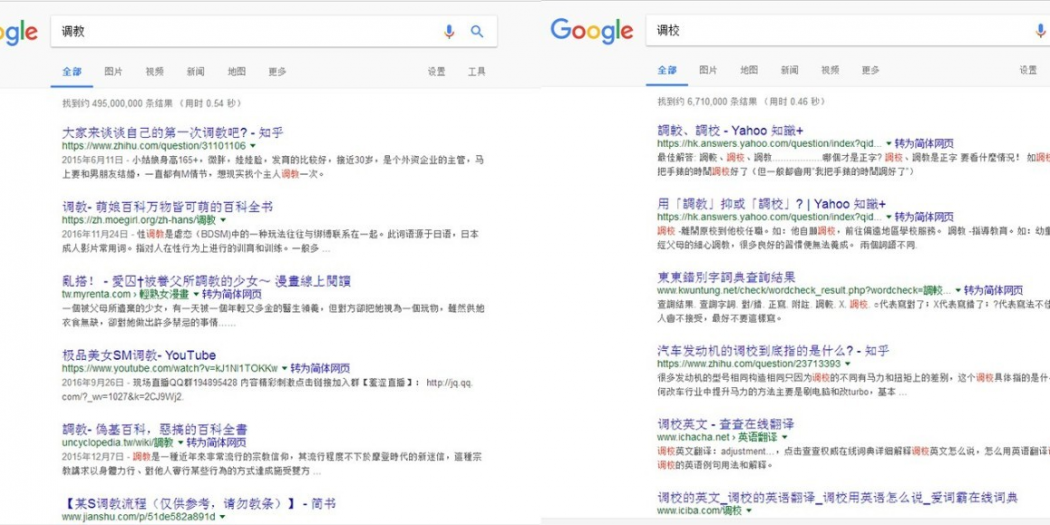This screenshot has height=525, width=1050.
Task: Expand arrow beside tw.myrenta.com URL
Action: [196, 295]
